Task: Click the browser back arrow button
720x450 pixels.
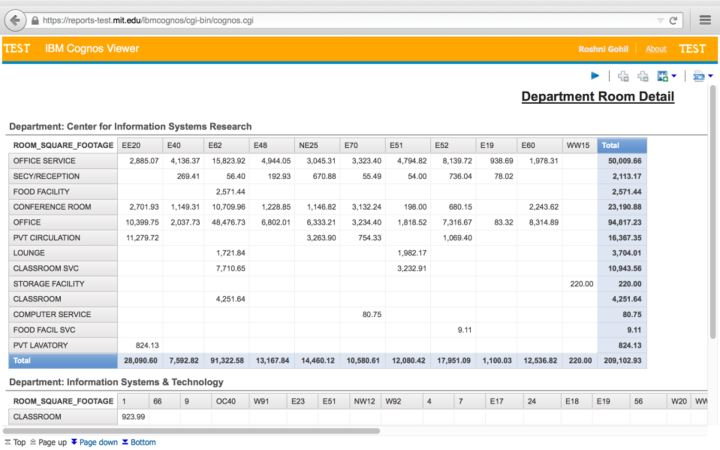Action: point(15,20)
